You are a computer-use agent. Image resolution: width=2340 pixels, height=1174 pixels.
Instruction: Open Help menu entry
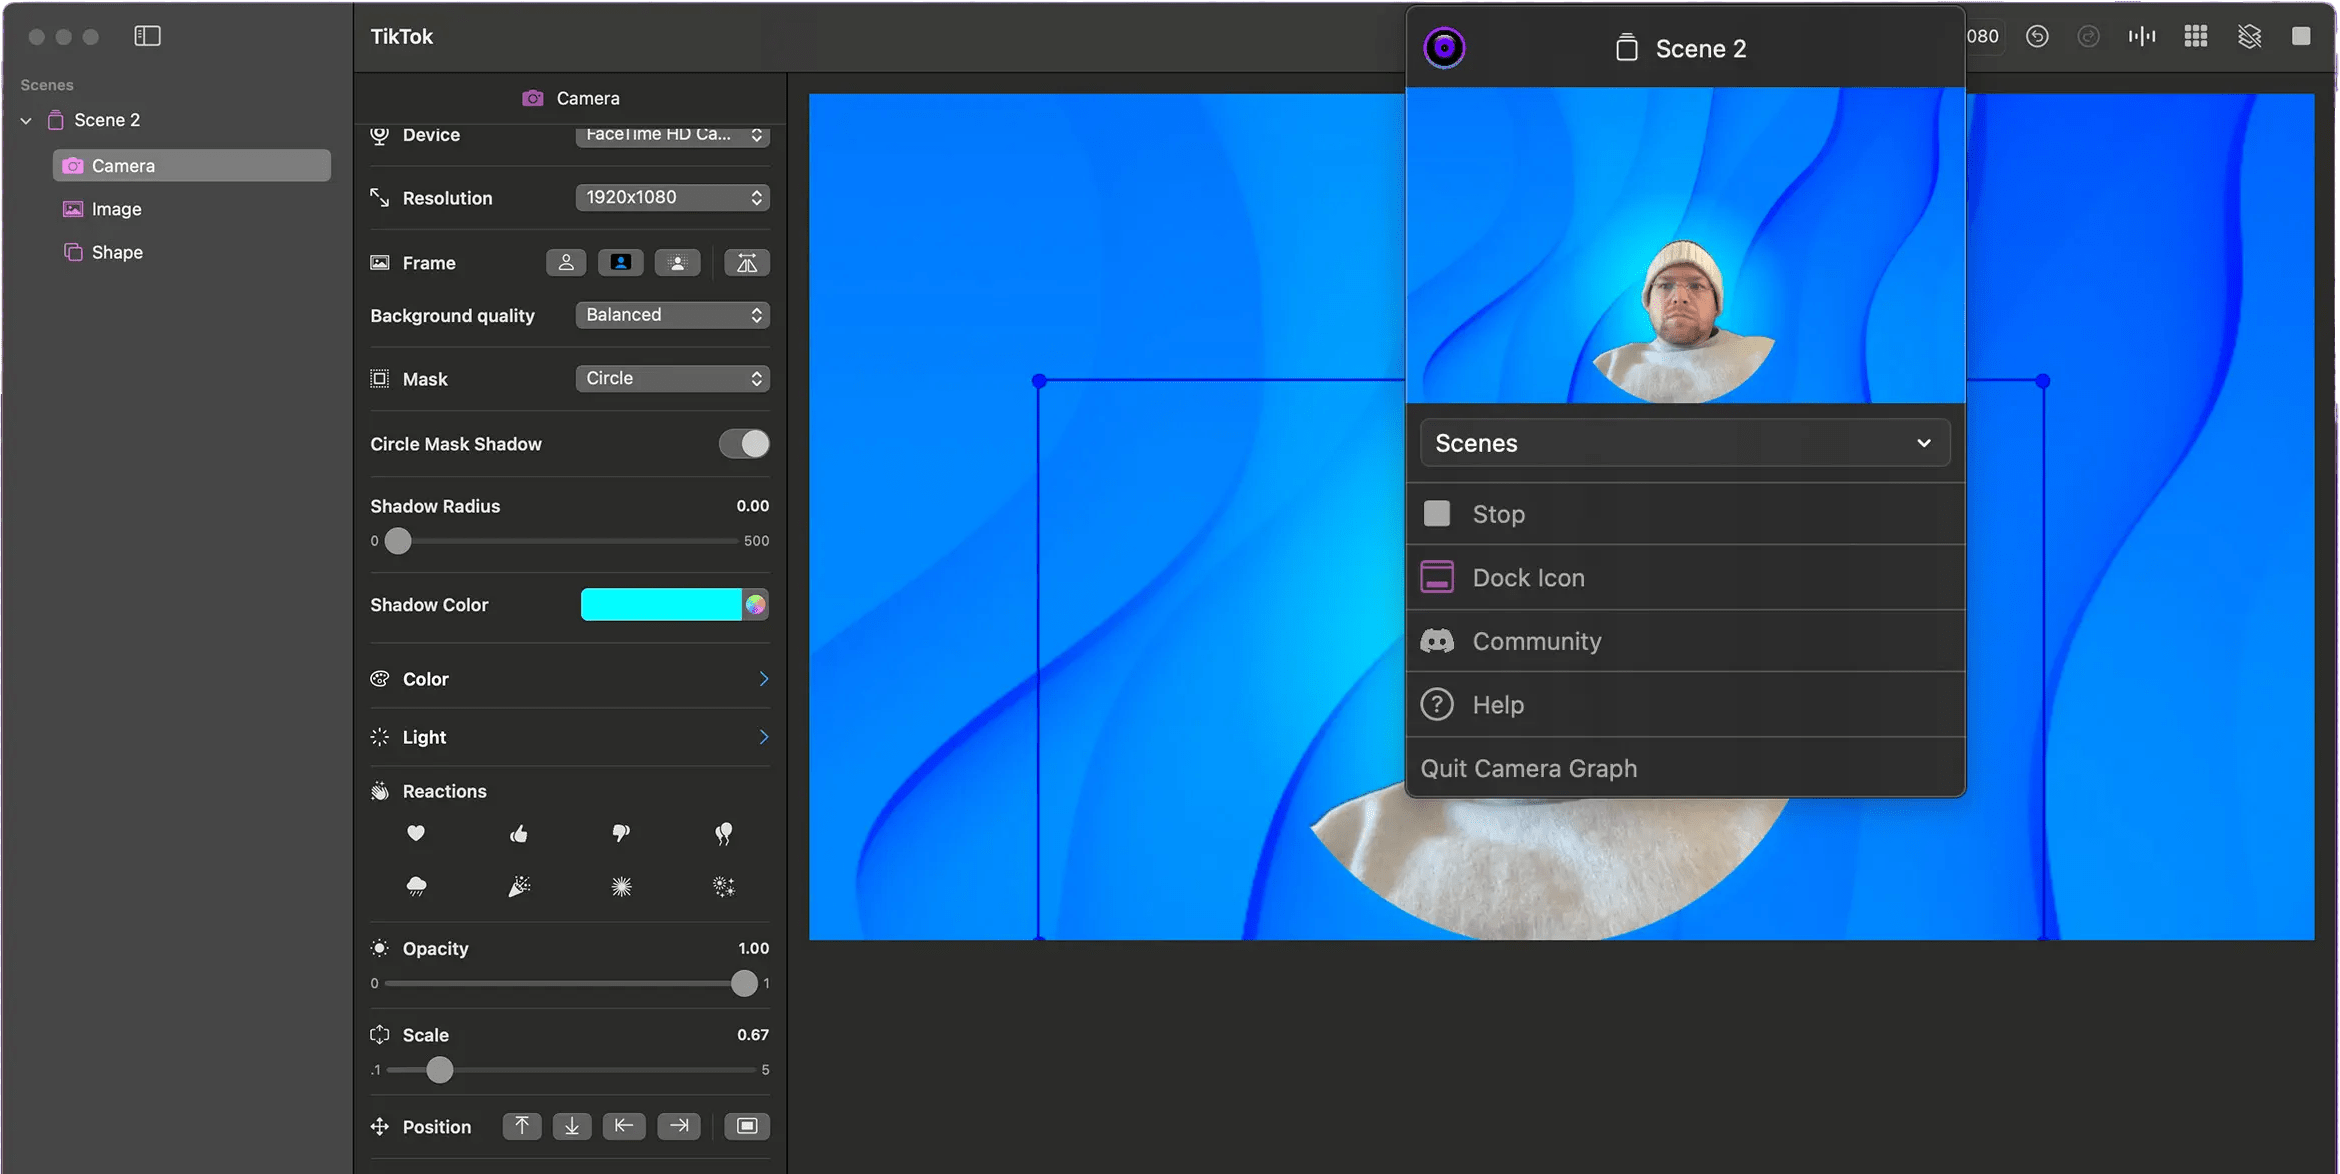tap(1685, 705)
